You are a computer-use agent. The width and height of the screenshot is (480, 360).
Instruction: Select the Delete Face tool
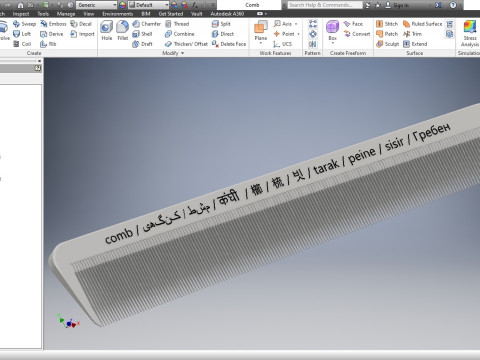point(229,44)
